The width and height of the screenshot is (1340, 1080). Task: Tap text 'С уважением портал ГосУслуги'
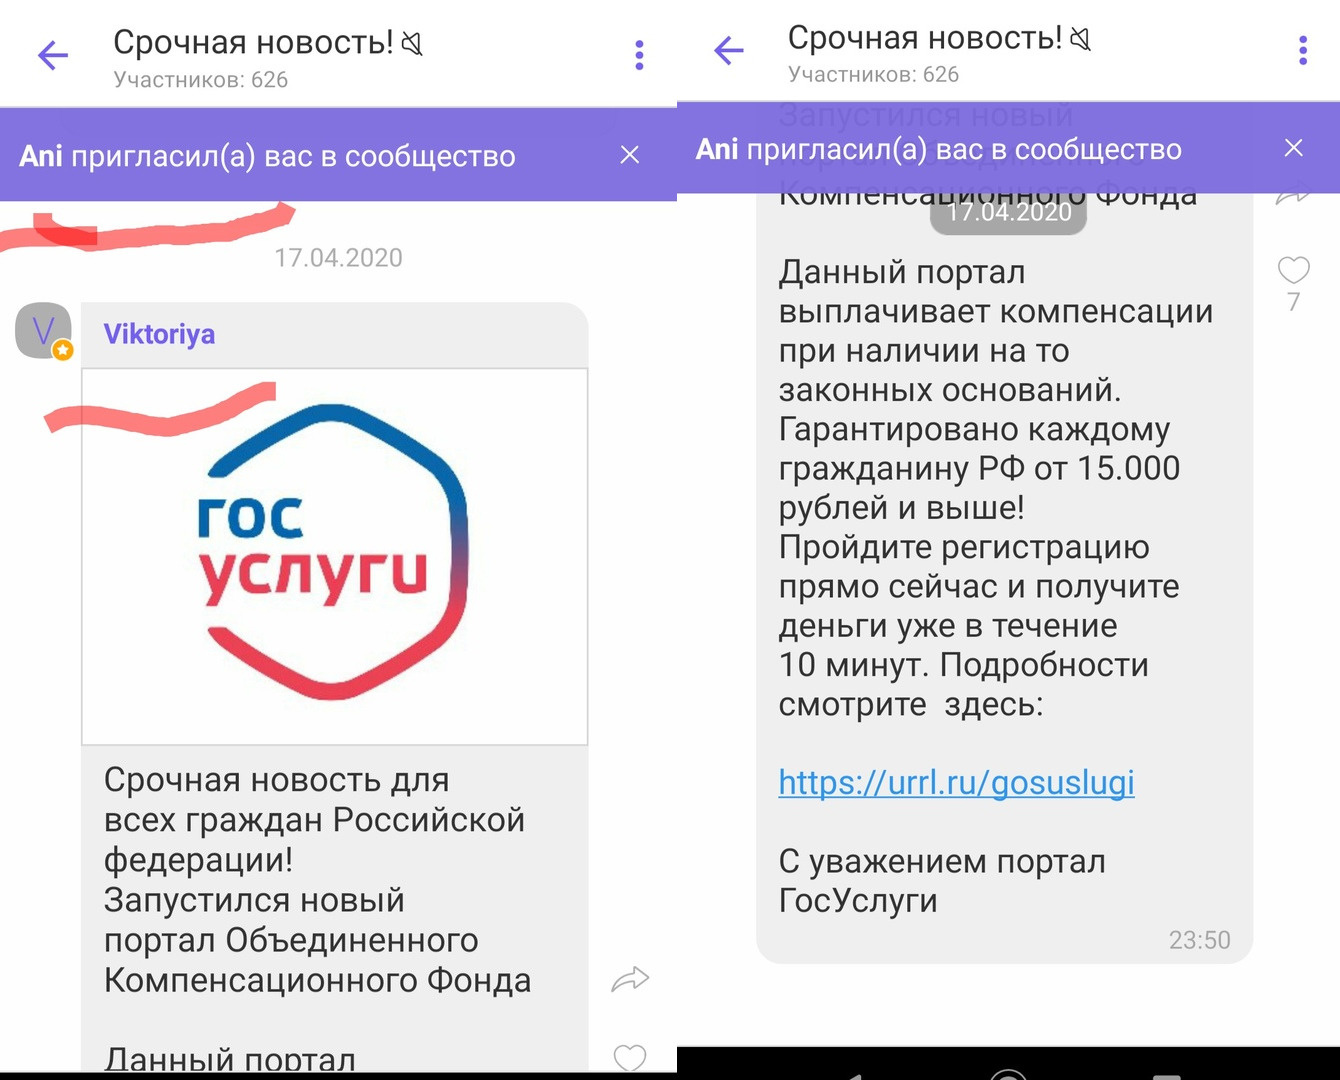click(x=942, y=881)
